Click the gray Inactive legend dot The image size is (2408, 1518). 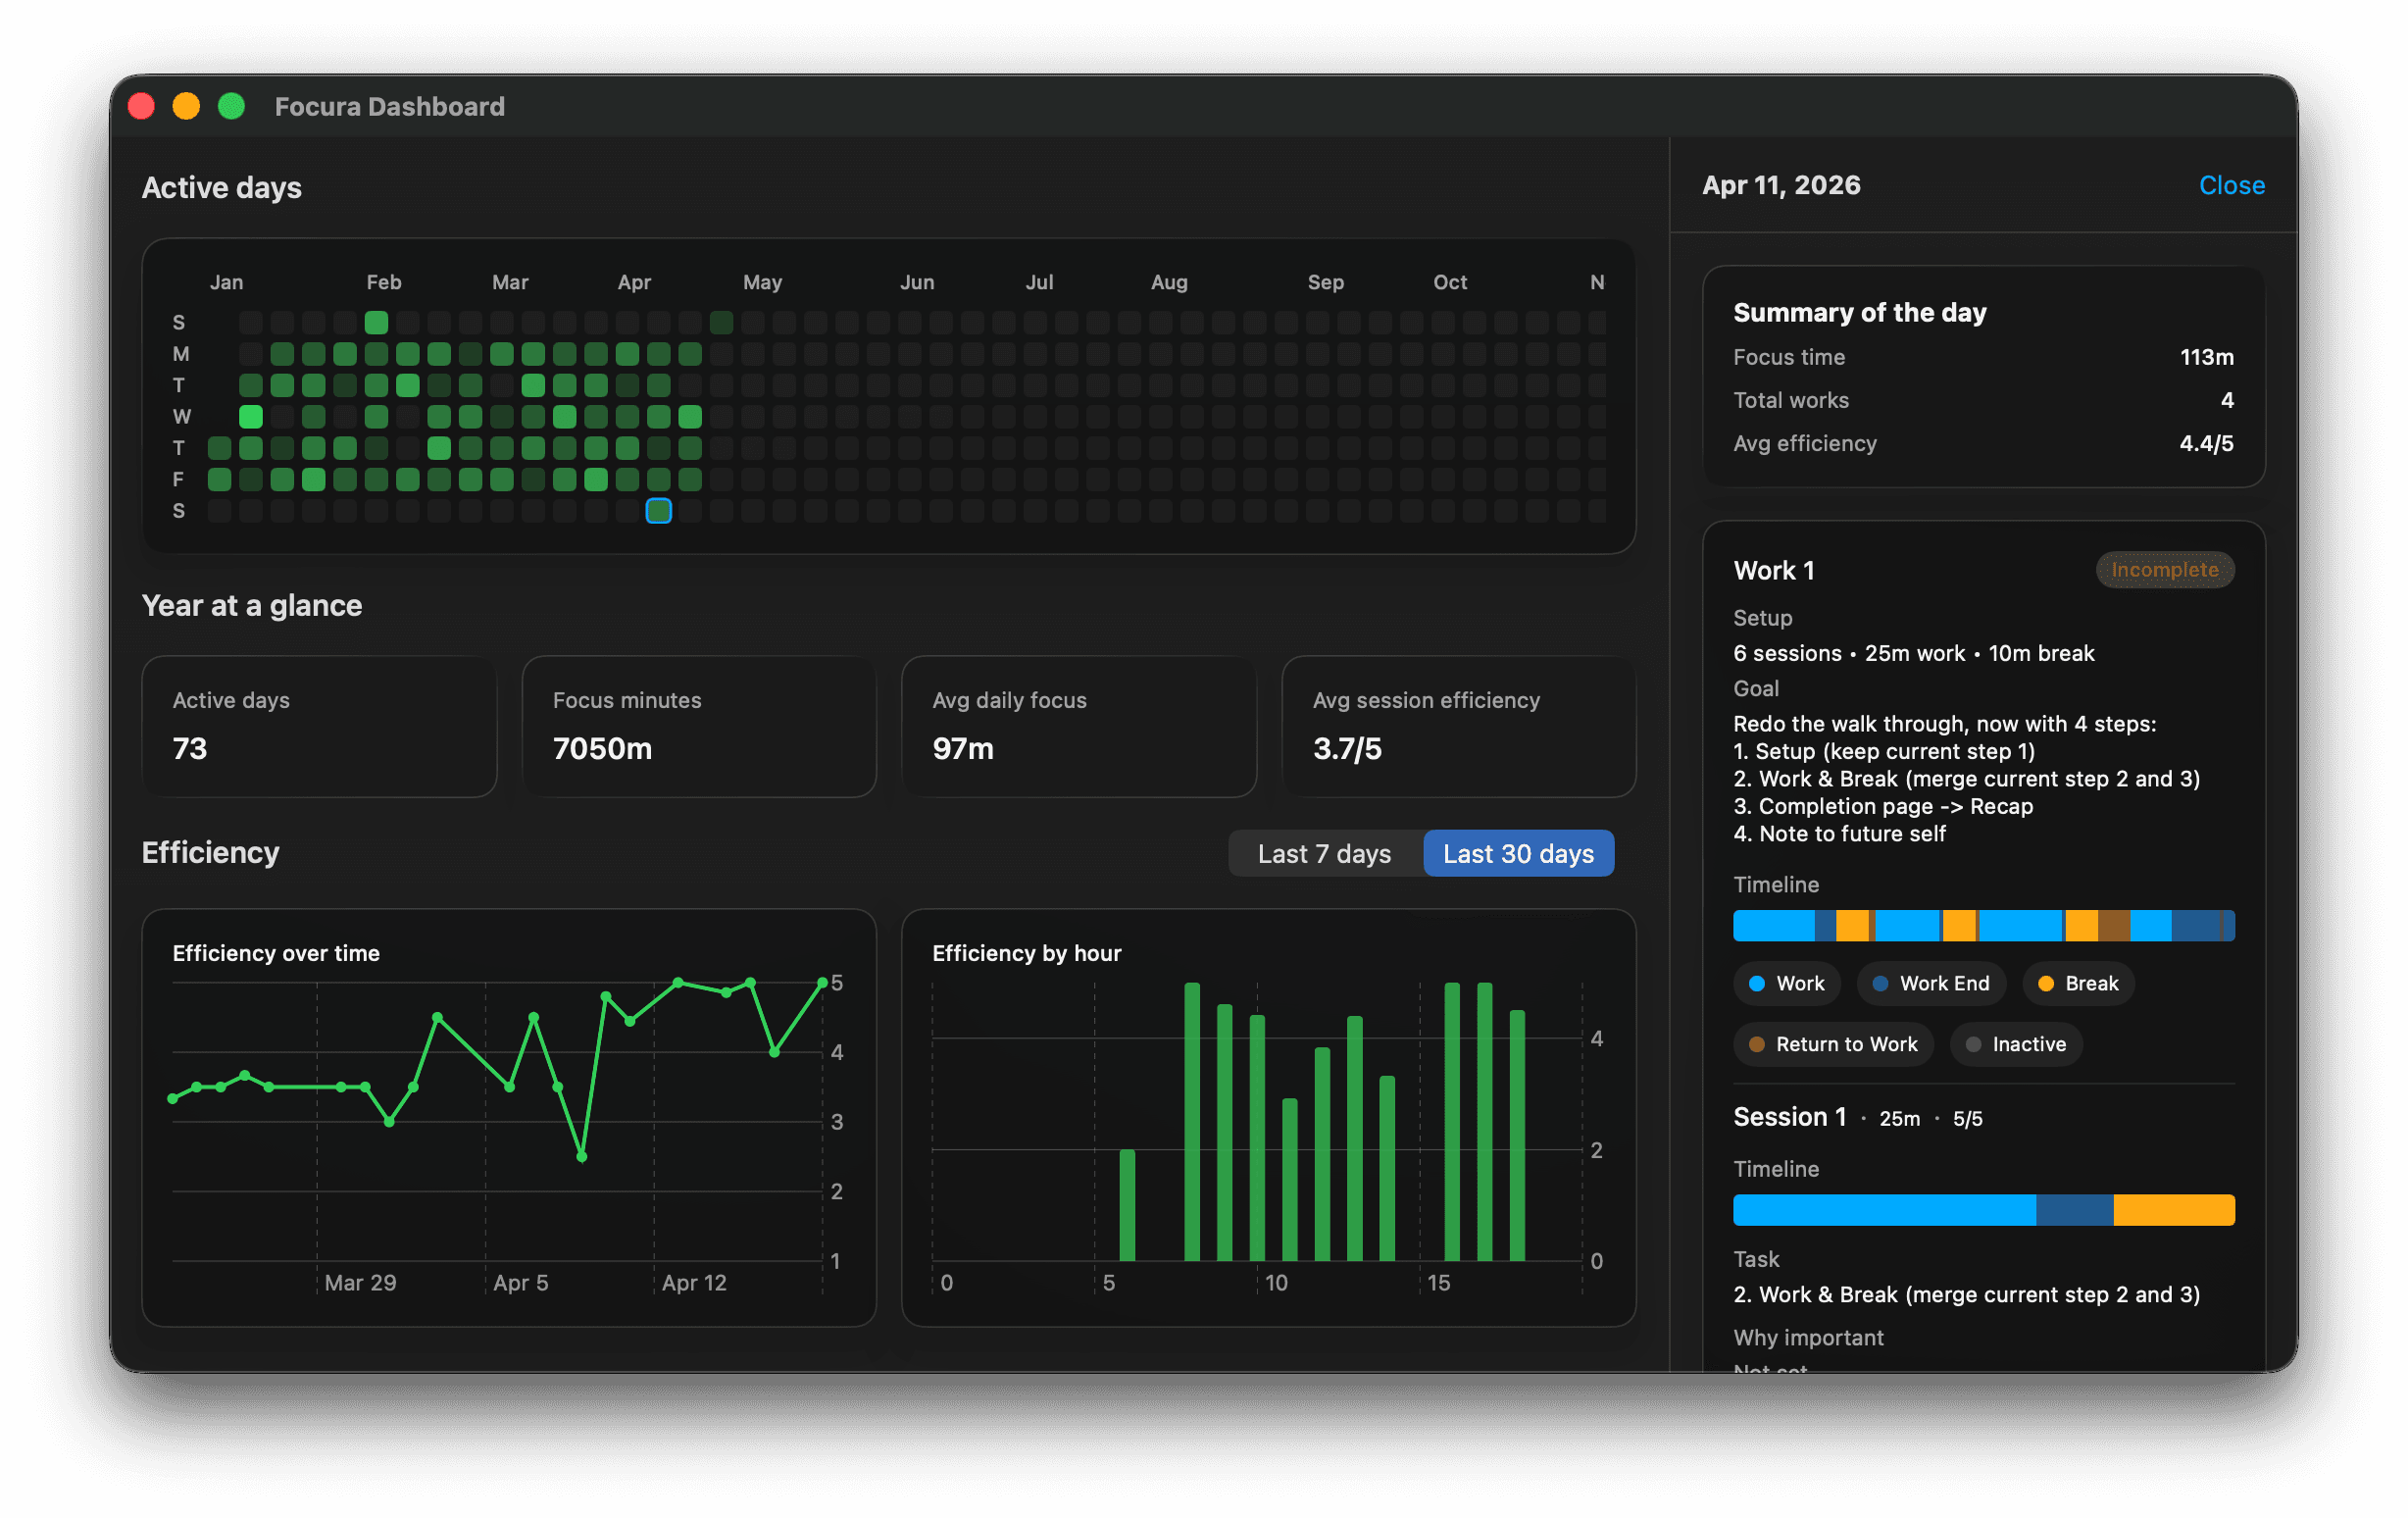coord(1973,1044)
